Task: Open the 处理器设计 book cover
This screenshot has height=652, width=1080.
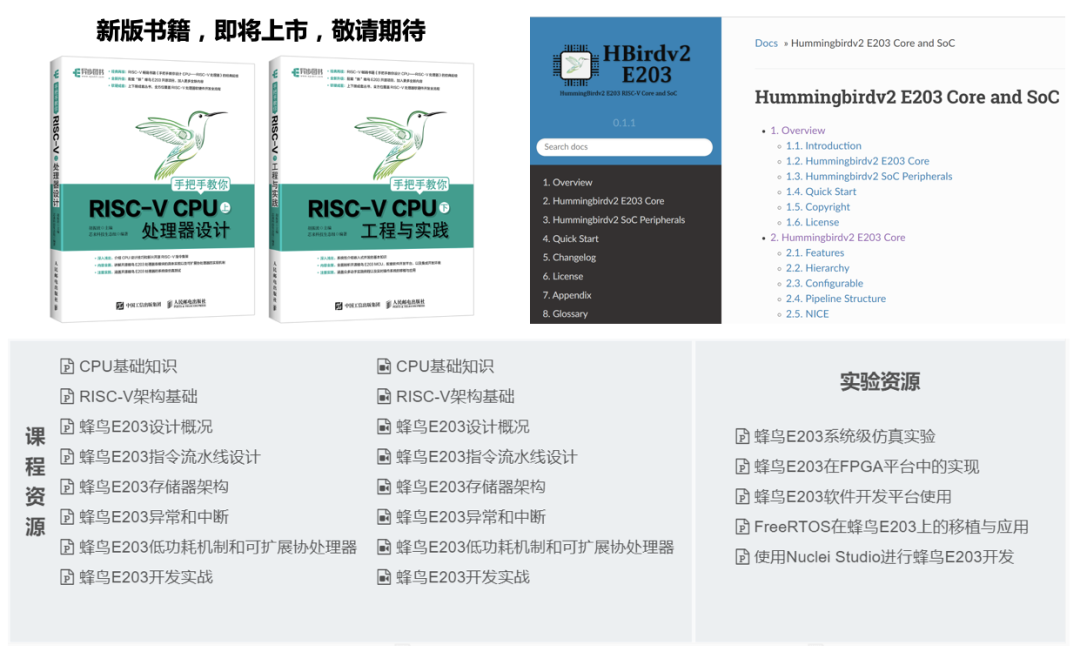Action: [x=152, y=189]
